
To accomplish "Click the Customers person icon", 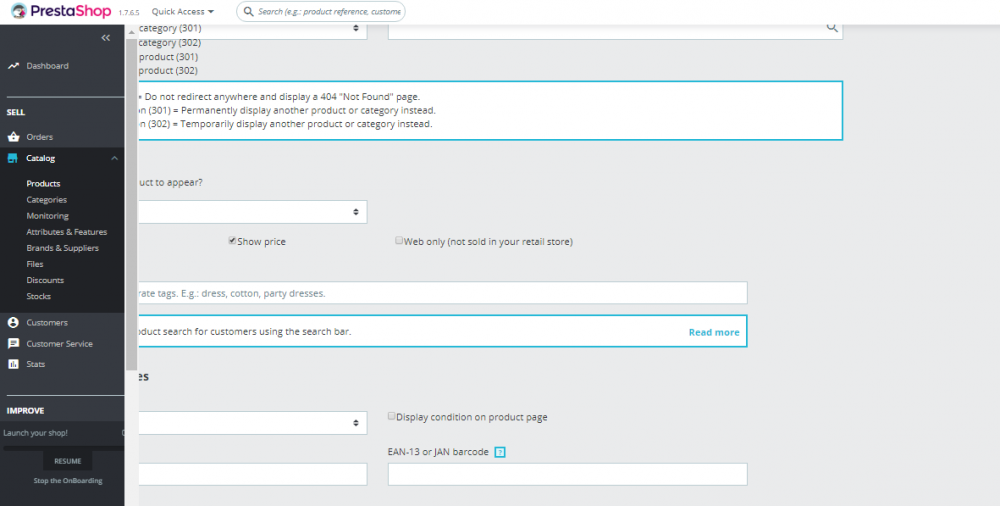I will [x=13, y=323].
